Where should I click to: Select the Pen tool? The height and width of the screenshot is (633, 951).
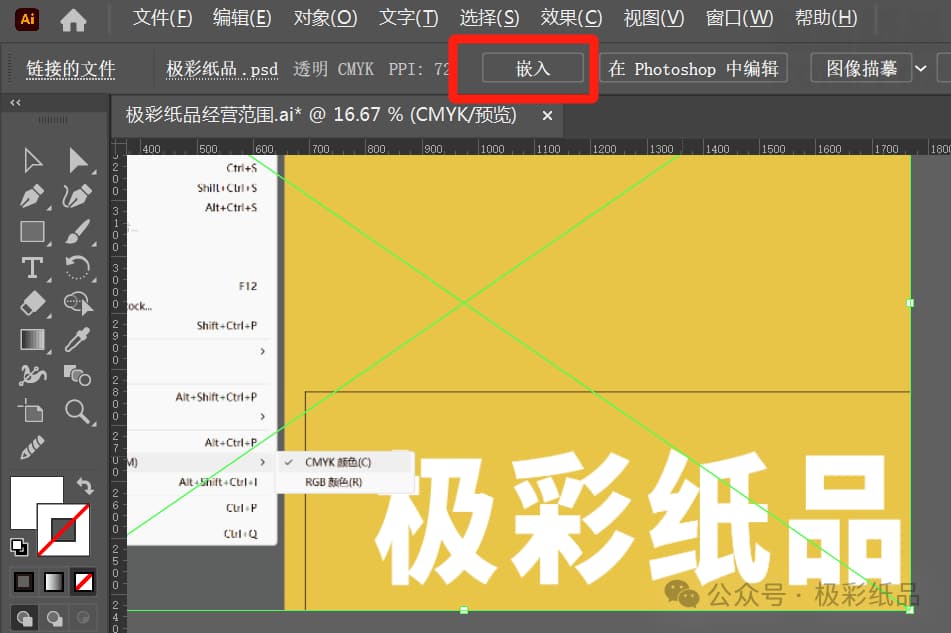click(33, 196)
